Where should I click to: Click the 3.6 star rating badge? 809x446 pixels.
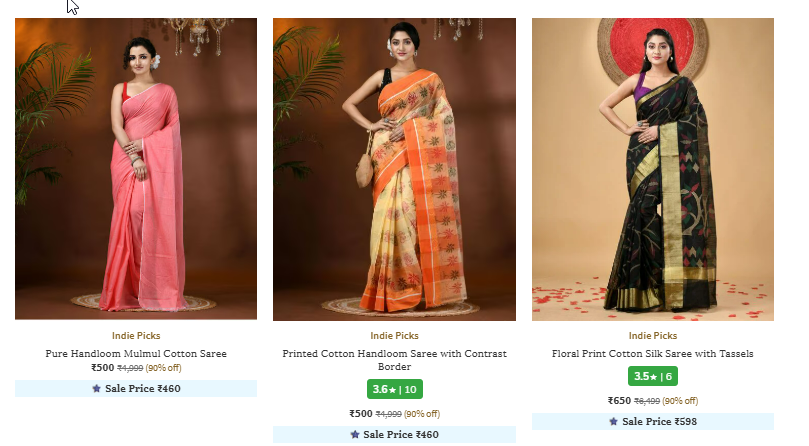tap(395, 389)
